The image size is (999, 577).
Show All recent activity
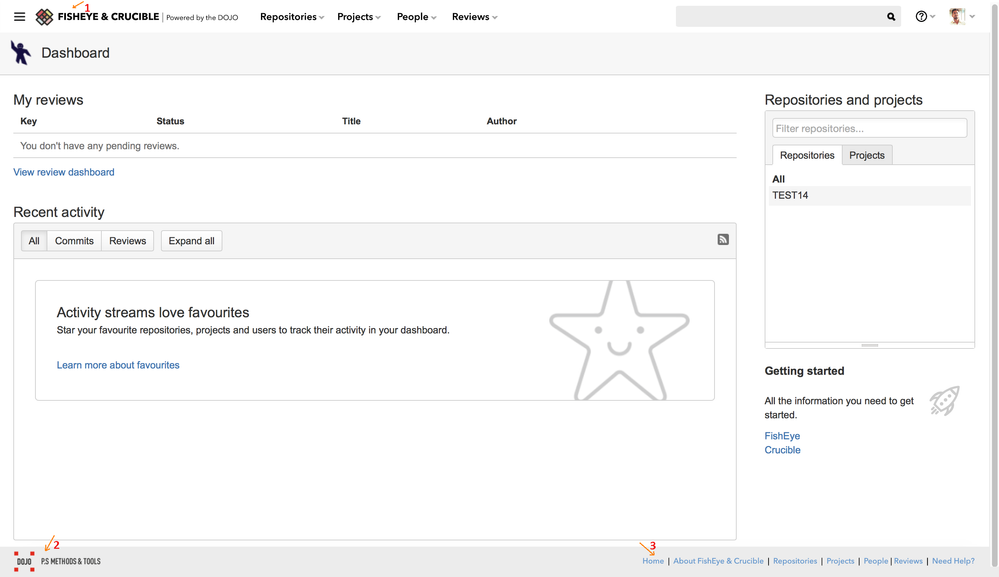tap(34, 241)
